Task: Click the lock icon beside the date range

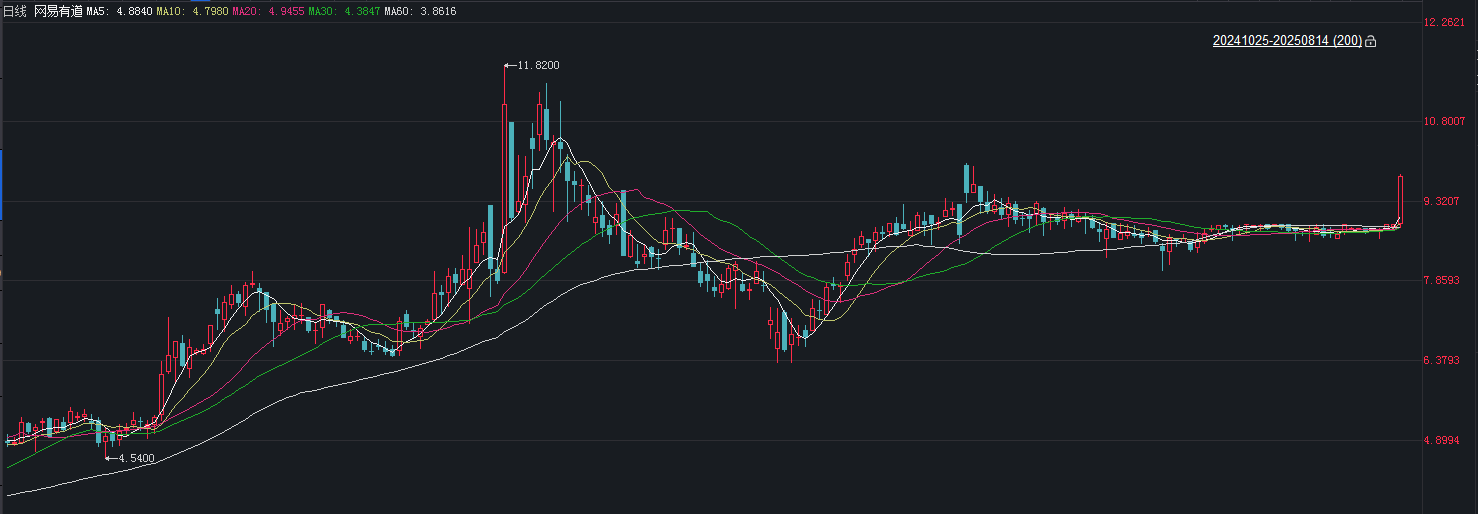Action: [x=1371, y=41]
